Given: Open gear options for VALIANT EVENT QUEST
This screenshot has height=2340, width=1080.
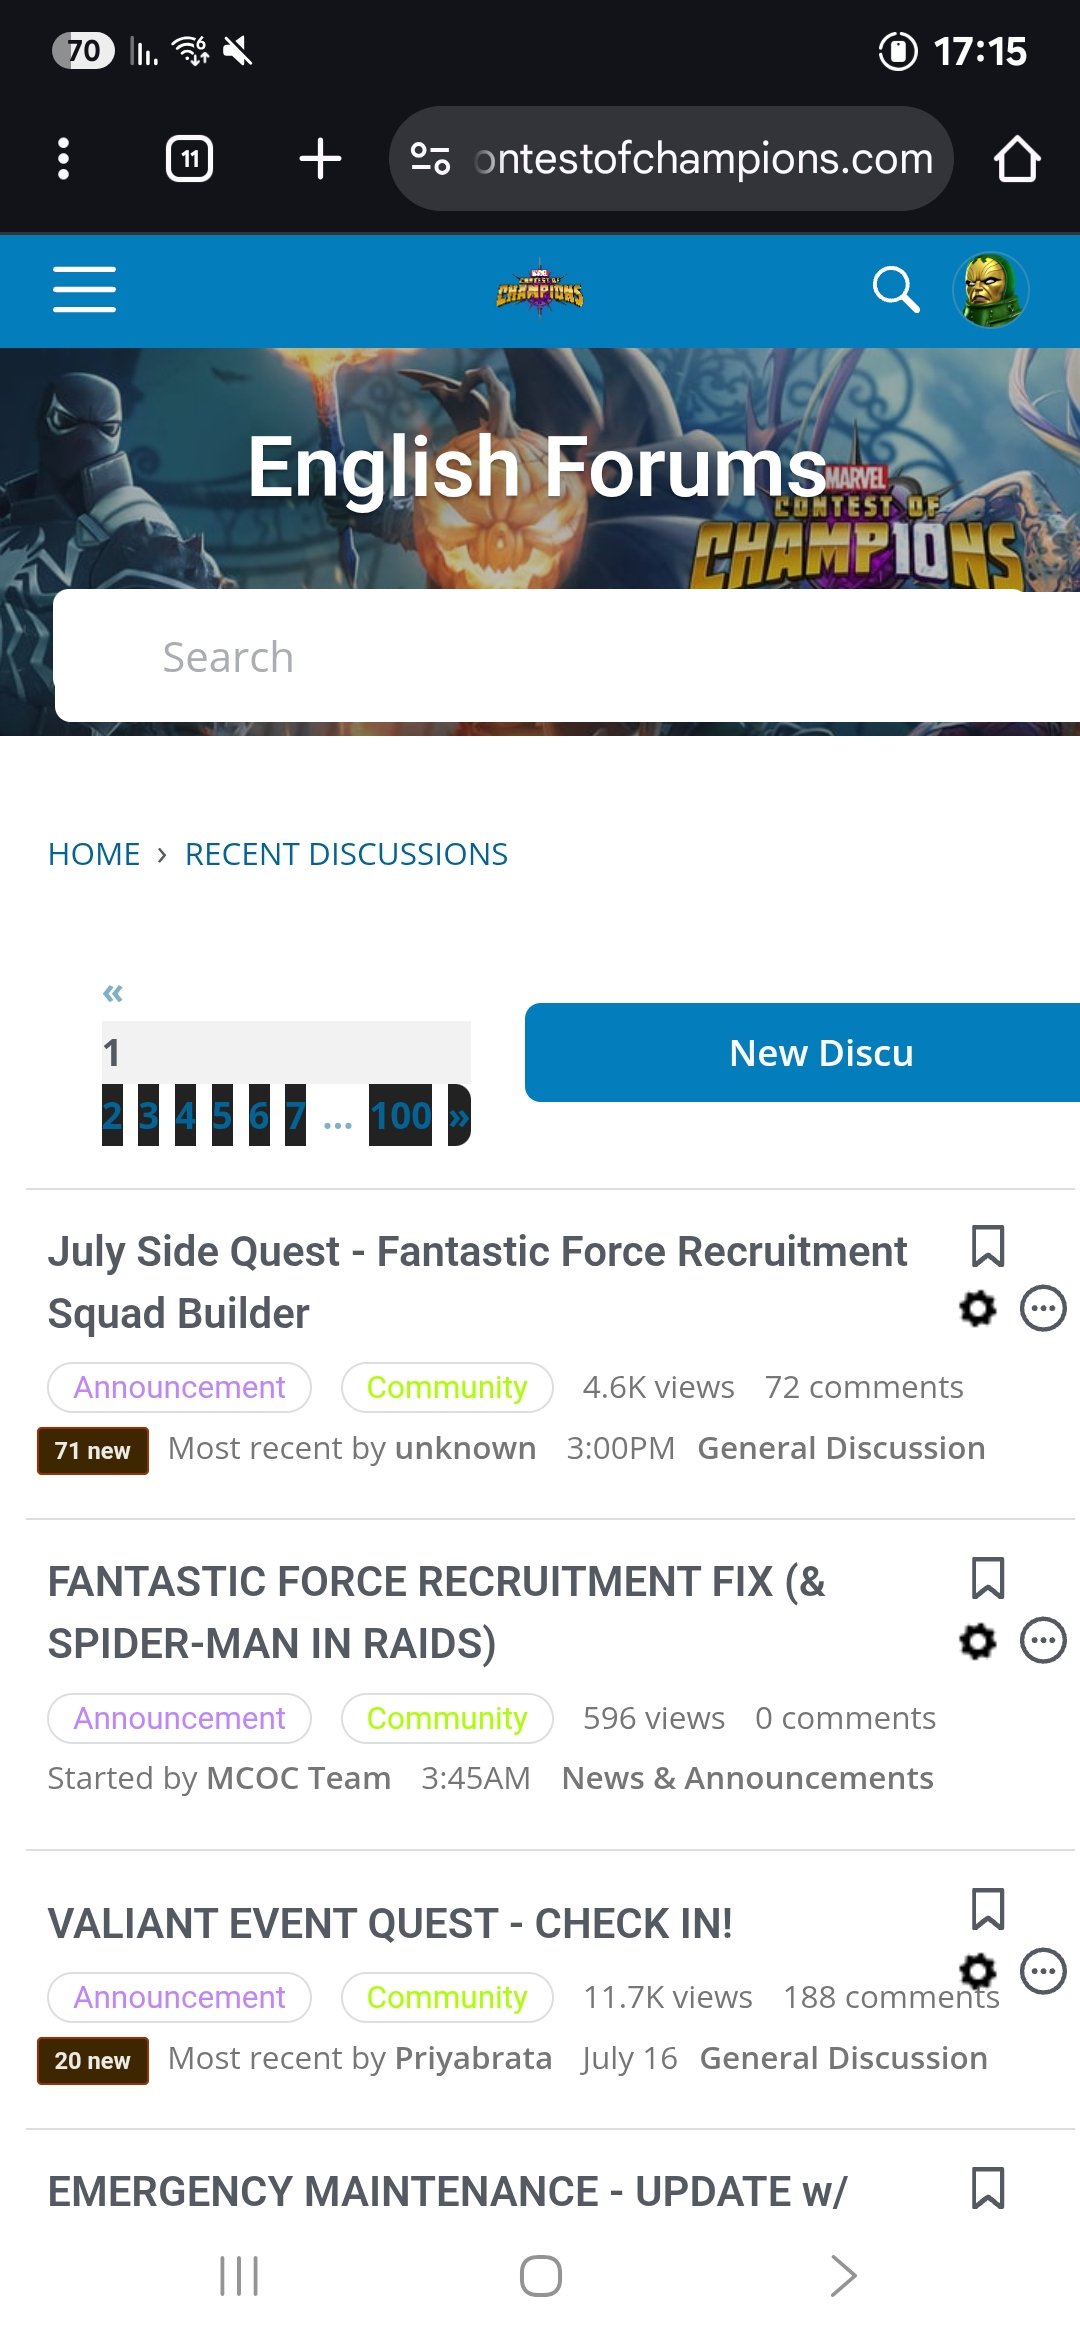Looking at the screenshot, I should pos(978,1971).
